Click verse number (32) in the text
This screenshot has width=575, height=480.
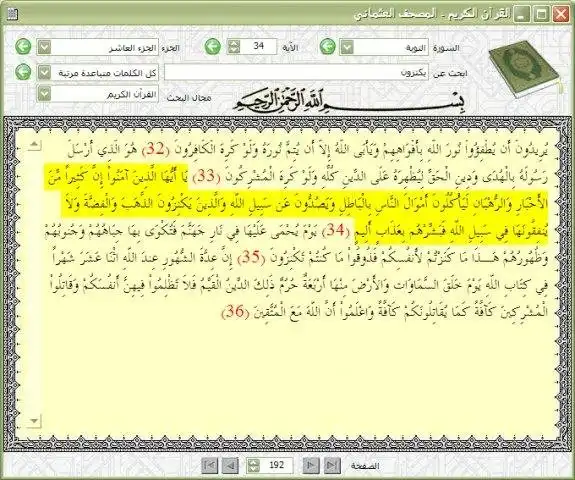pyautogui.click(x=154, y=150)
